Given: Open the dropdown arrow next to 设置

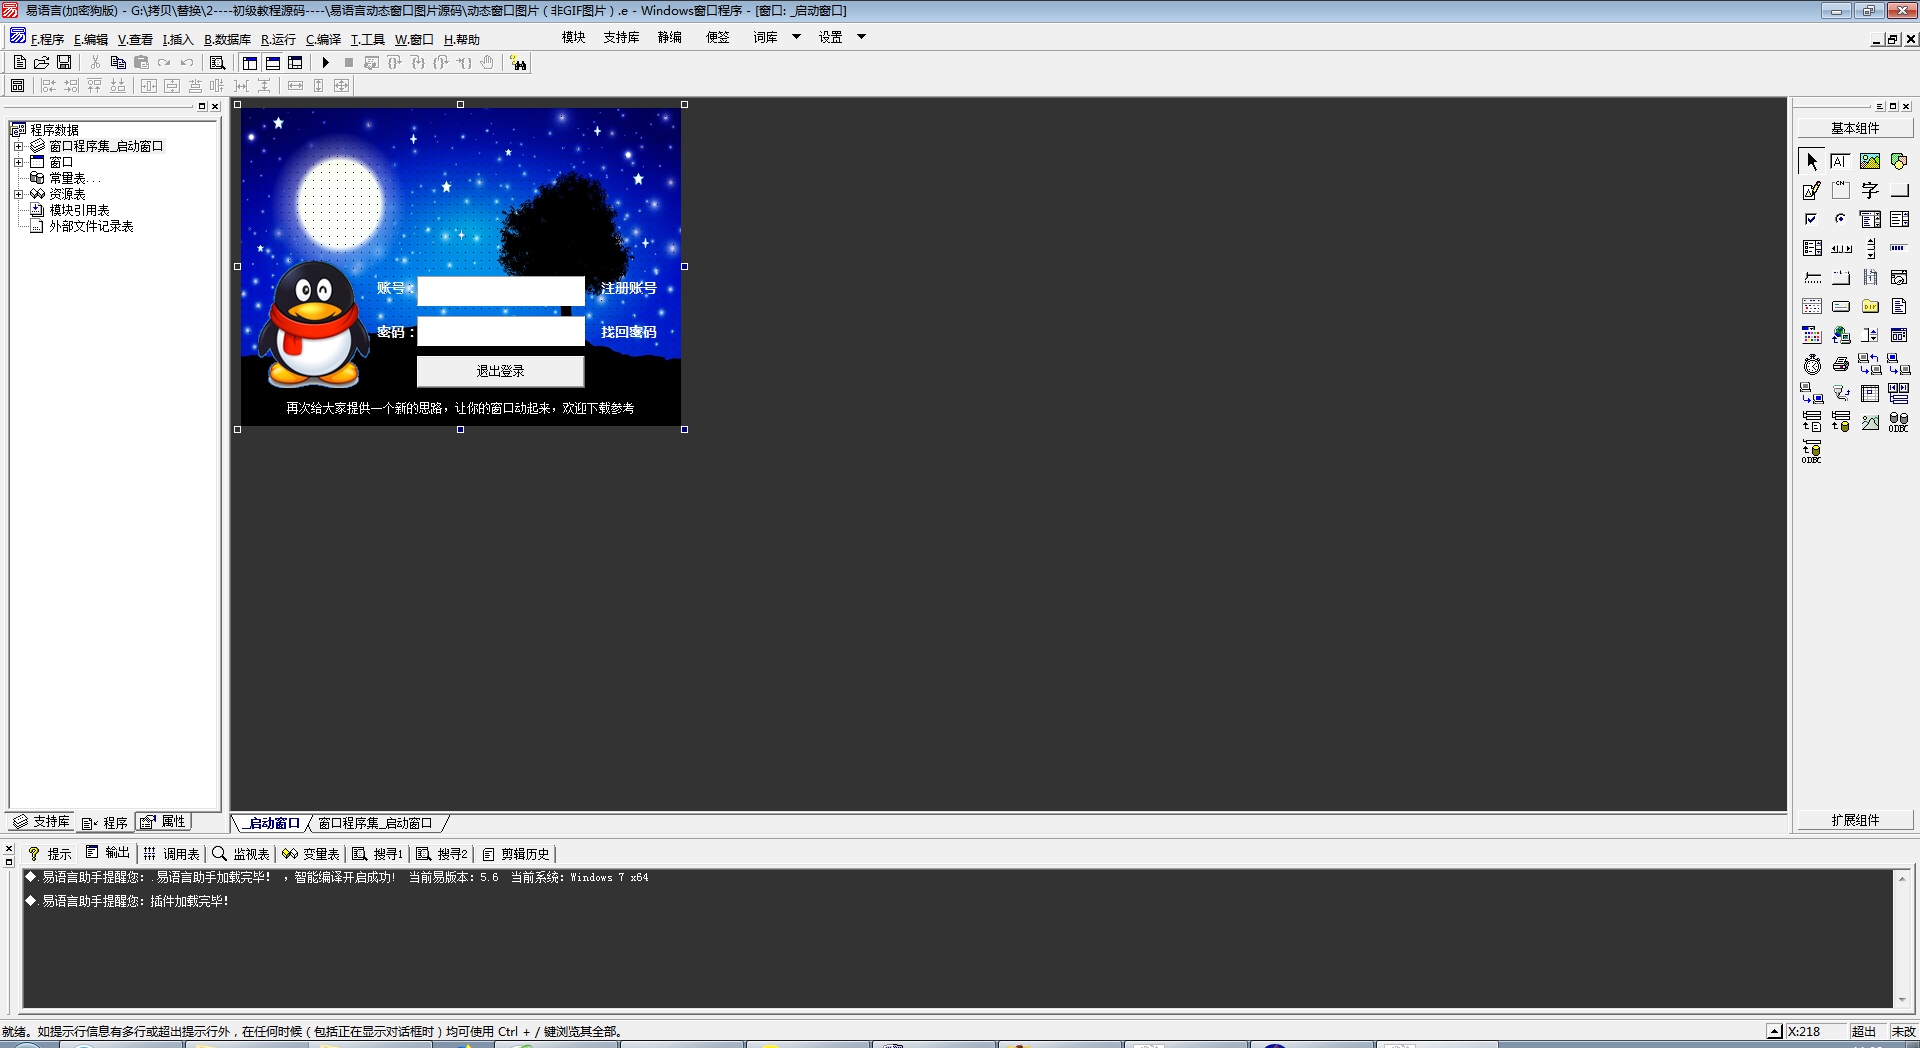Looking at the screenshot, I should pos(861,37).
